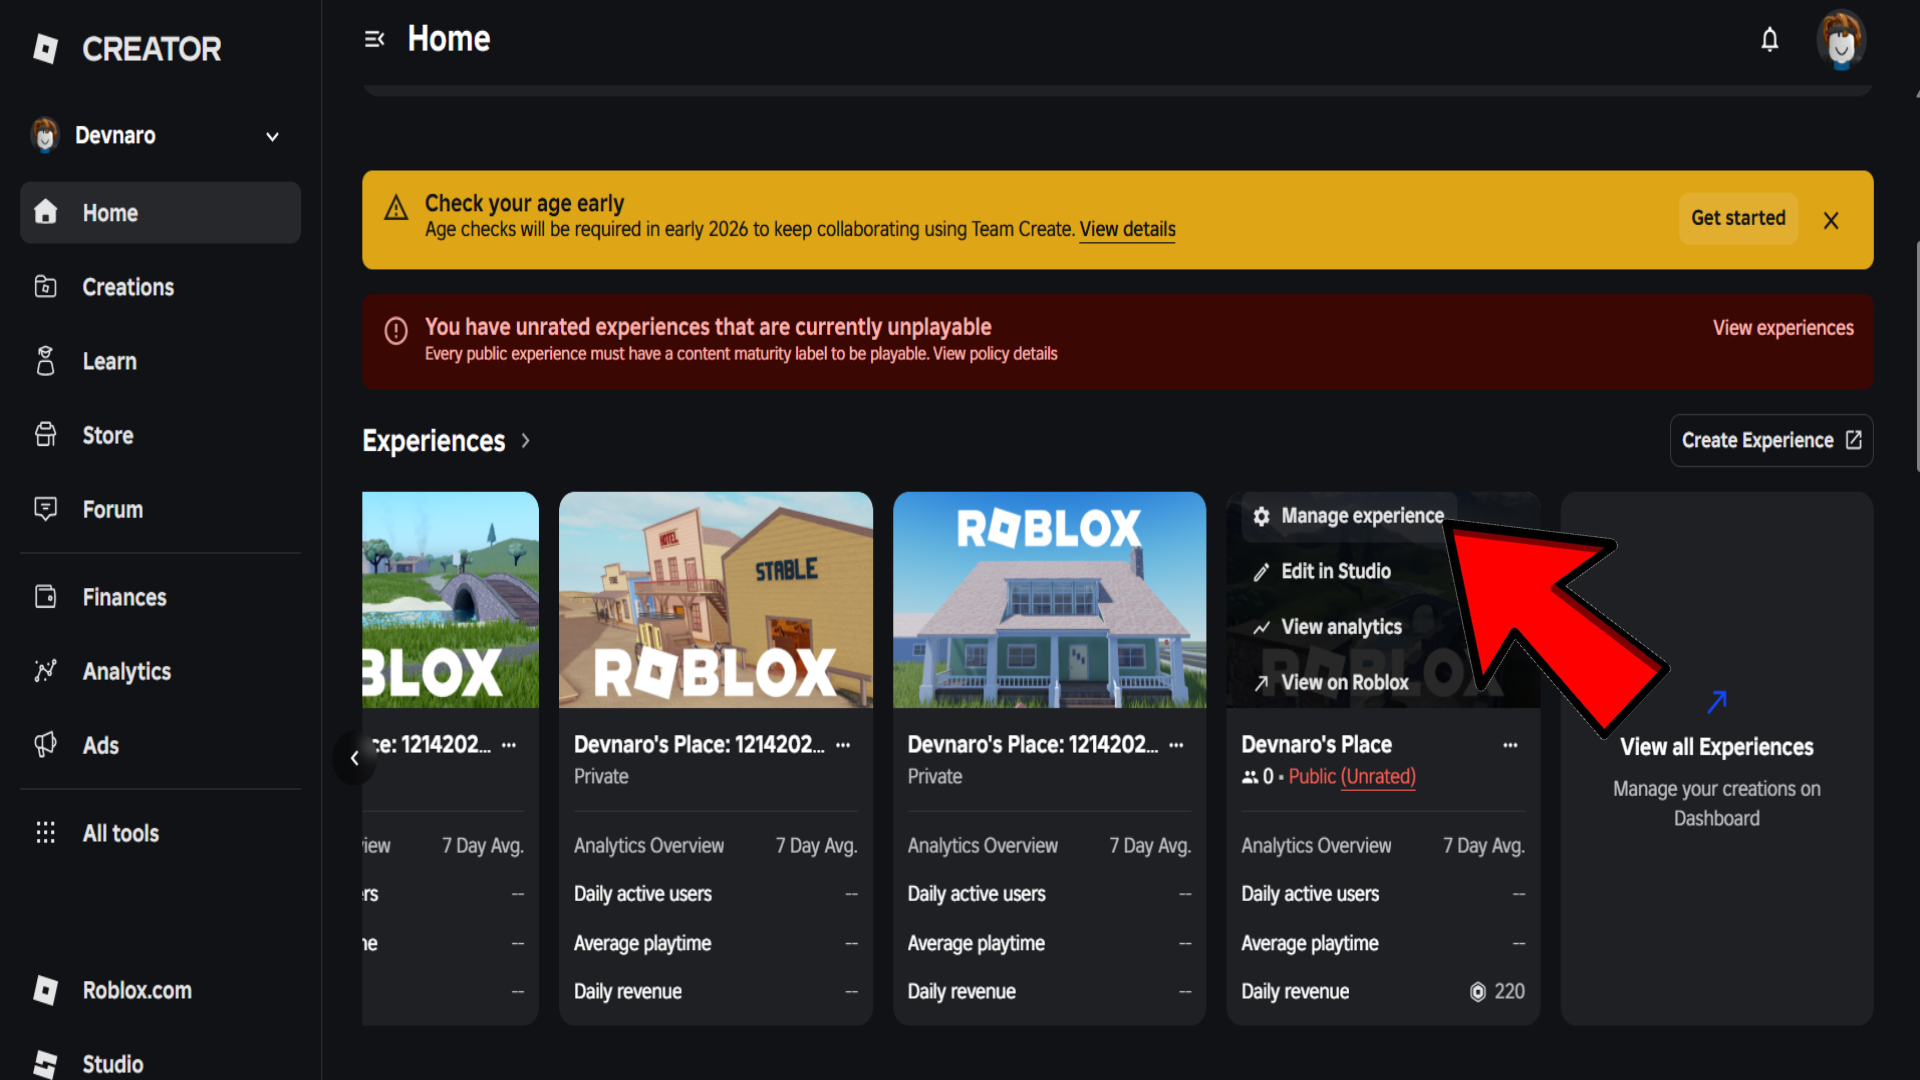Dismiss the age check banner
This screenshot has width=1920, height=1080.
1831,220
